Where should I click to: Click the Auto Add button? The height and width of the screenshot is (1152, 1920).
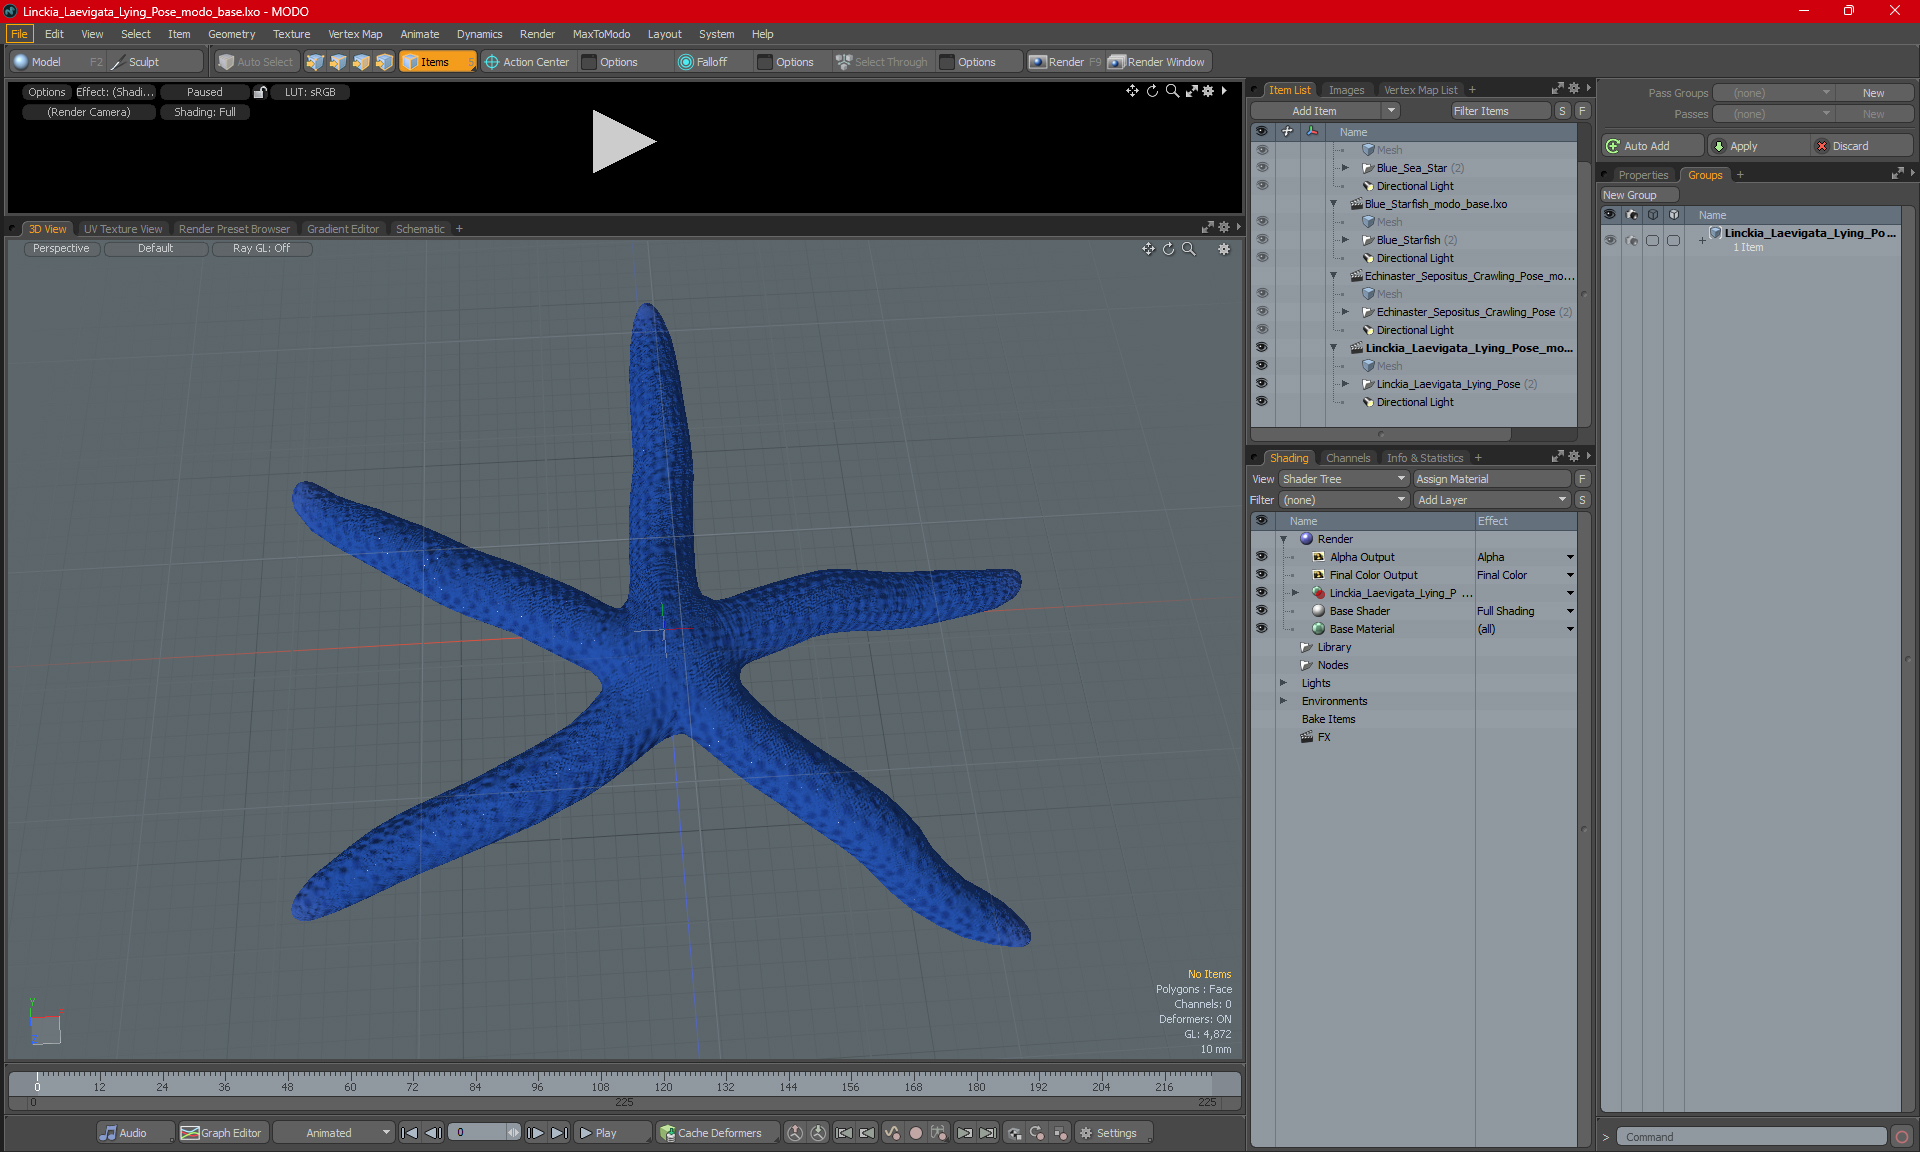(1652, 146)
